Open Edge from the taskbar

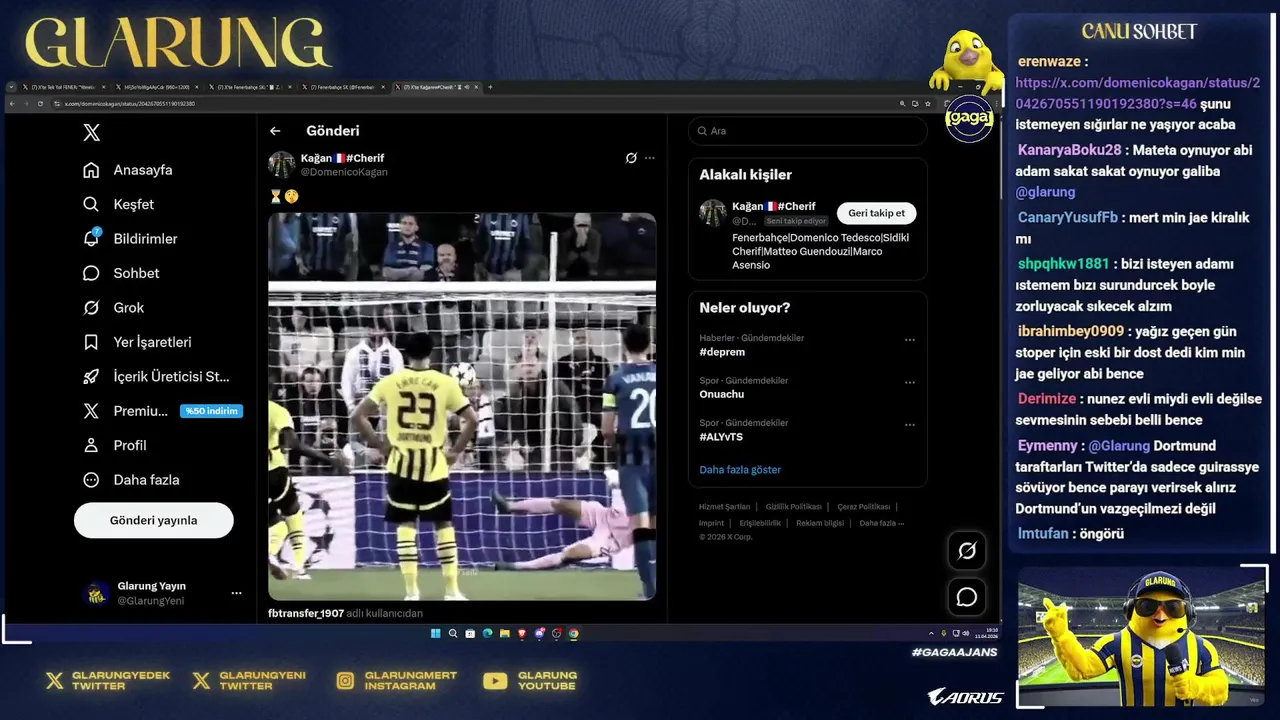pos(488,633)
